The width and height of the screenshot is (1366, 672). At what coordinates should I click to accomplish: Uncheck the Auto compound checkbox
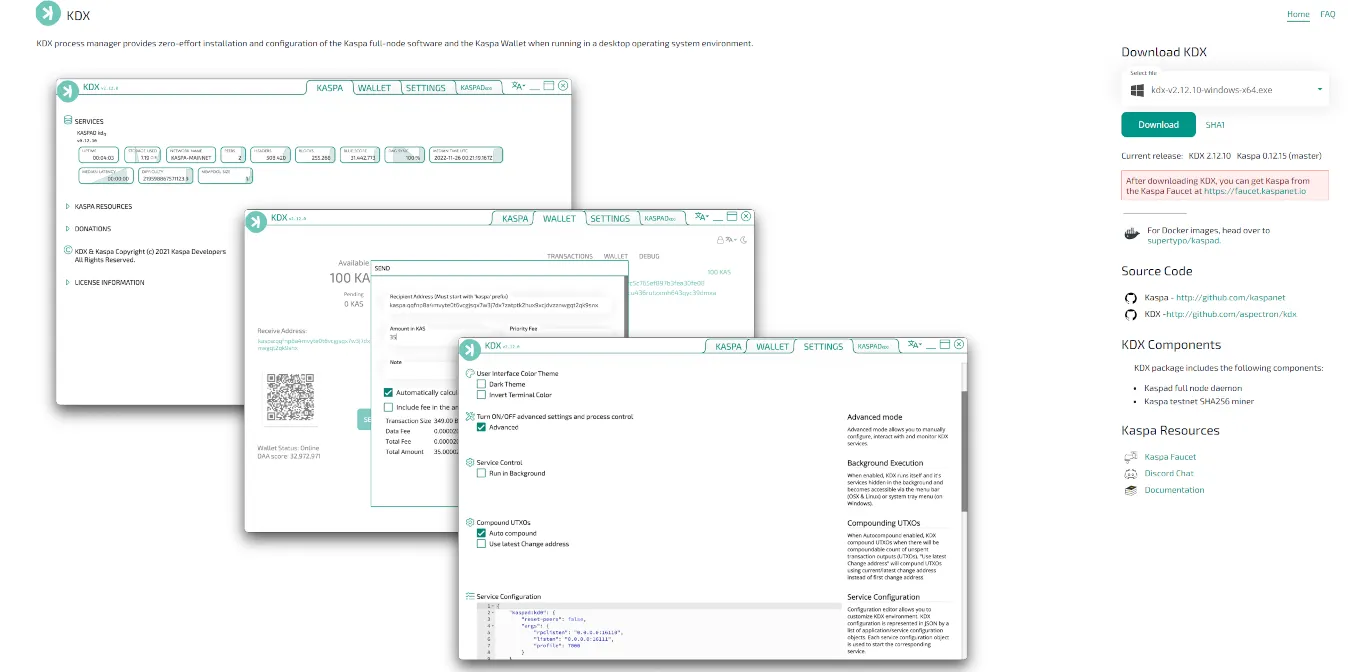[x=482, y=533]
